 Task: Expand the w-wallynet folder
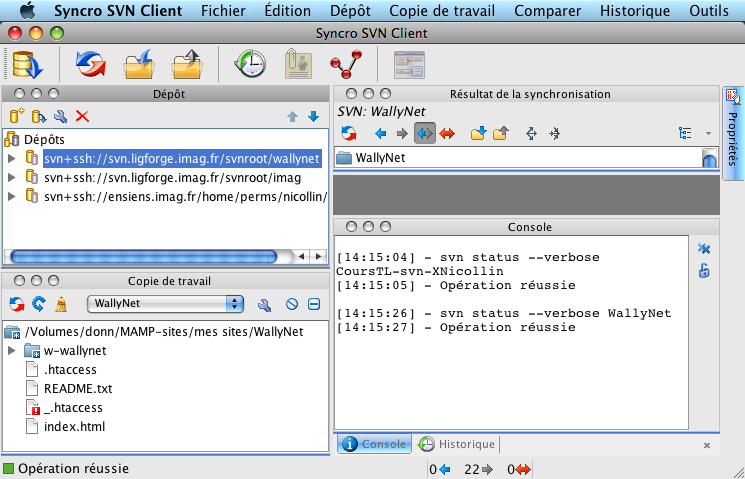(x=12, y=351)
